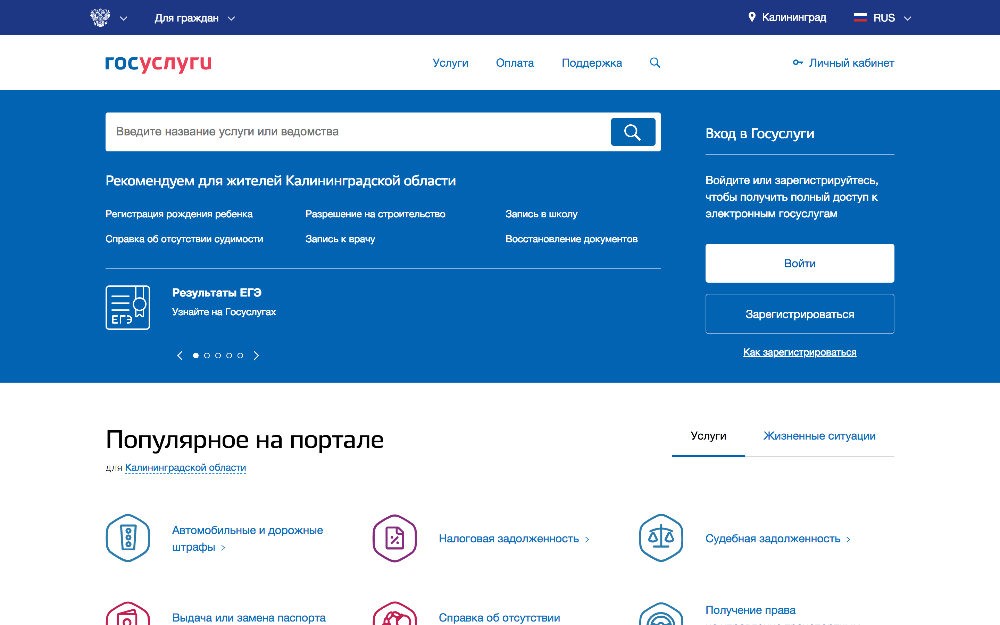Change the region from Калининград
This screenshot has height=625, width=1000.
point(794,17)
